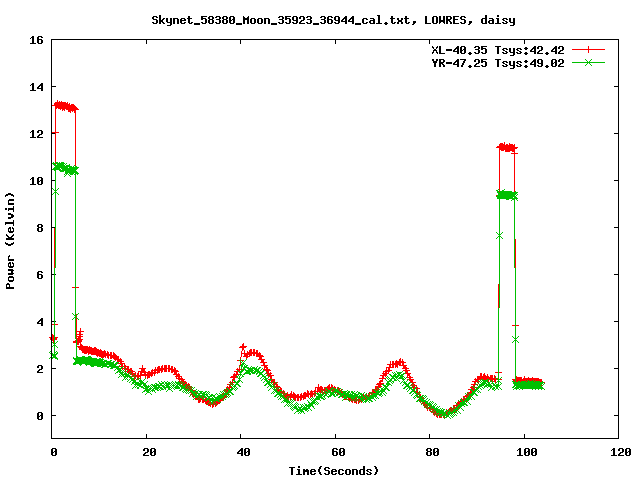Click the y-axis tick label 14

click(x=35, y=87)
